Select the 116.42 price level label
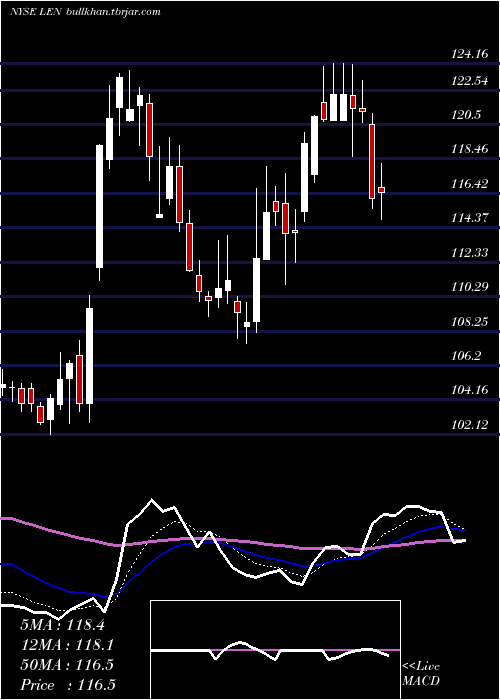The height and width of the screenshot is (700, 500). 470,183
